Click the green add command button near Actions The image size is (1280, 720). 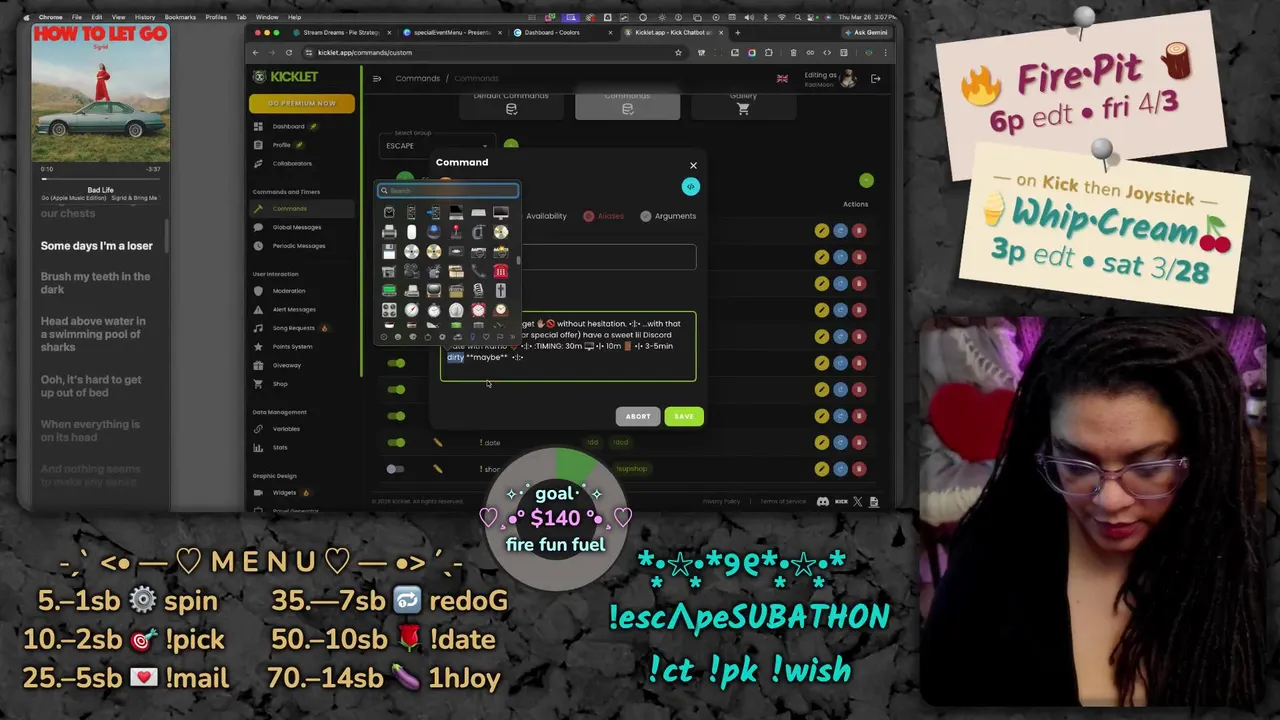pos(866,180)
